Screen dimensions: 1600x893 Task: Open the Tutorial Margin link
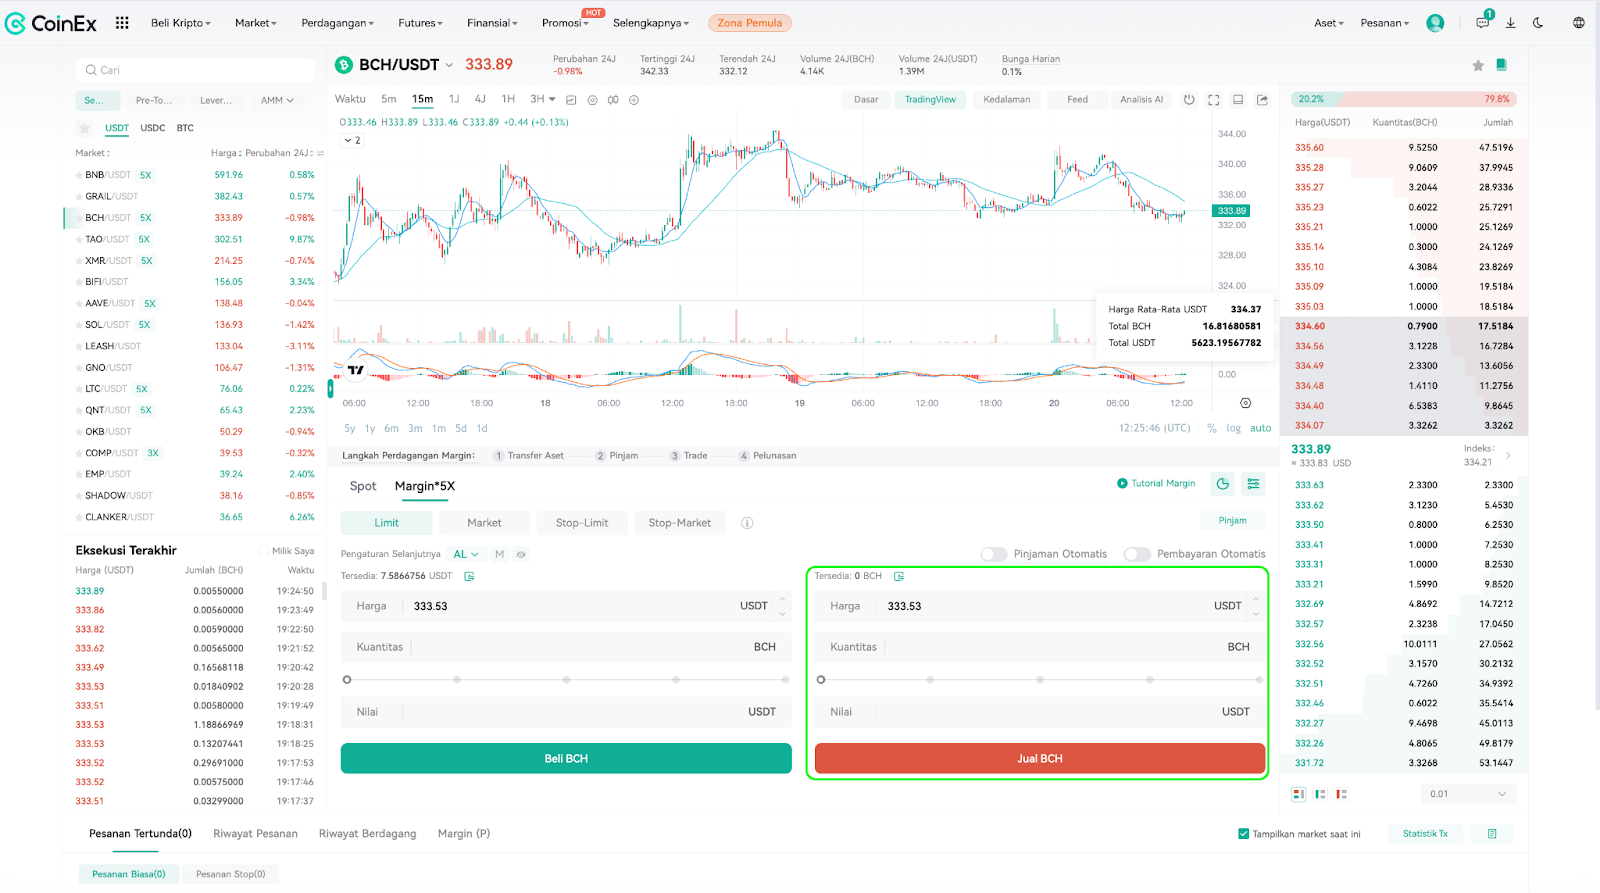(x=1156, y=484)
